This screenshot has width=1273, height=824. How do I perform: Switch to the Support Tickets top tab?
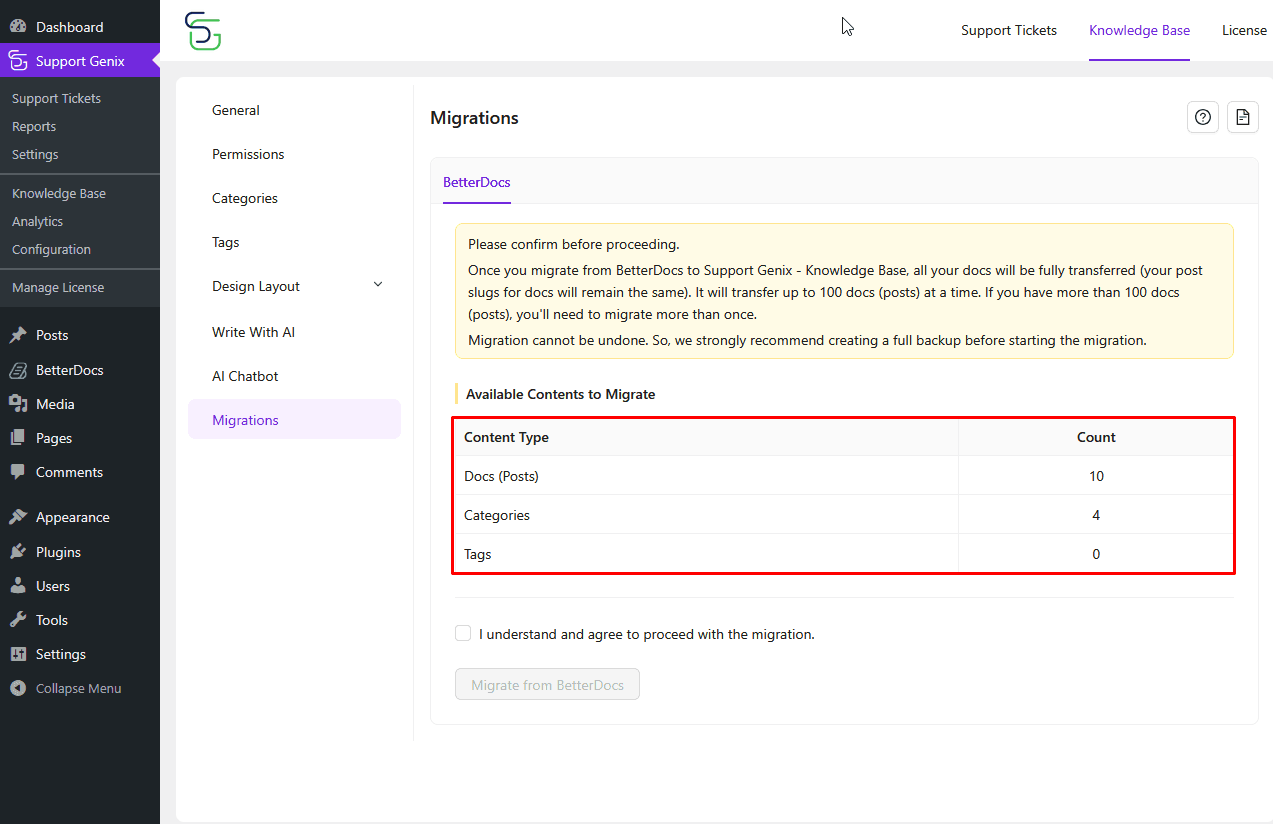pos(1009,30)
